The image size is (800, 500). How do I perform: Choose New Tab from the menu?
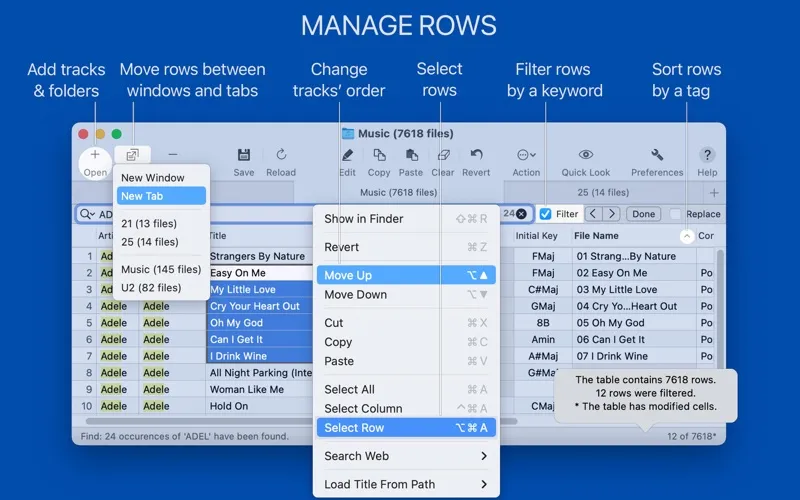(161, 196)
